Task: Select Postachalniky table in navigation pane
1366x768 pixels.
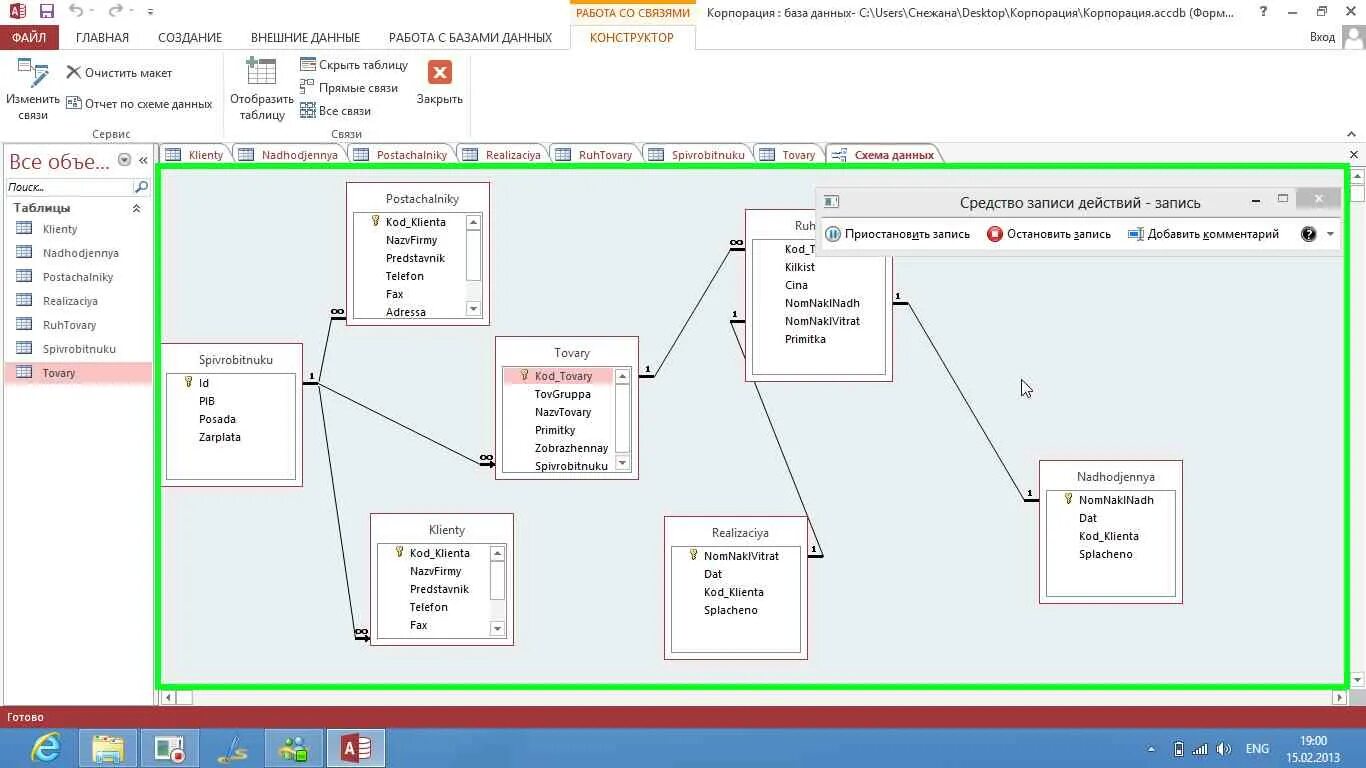Action: (x=77, y=277)
